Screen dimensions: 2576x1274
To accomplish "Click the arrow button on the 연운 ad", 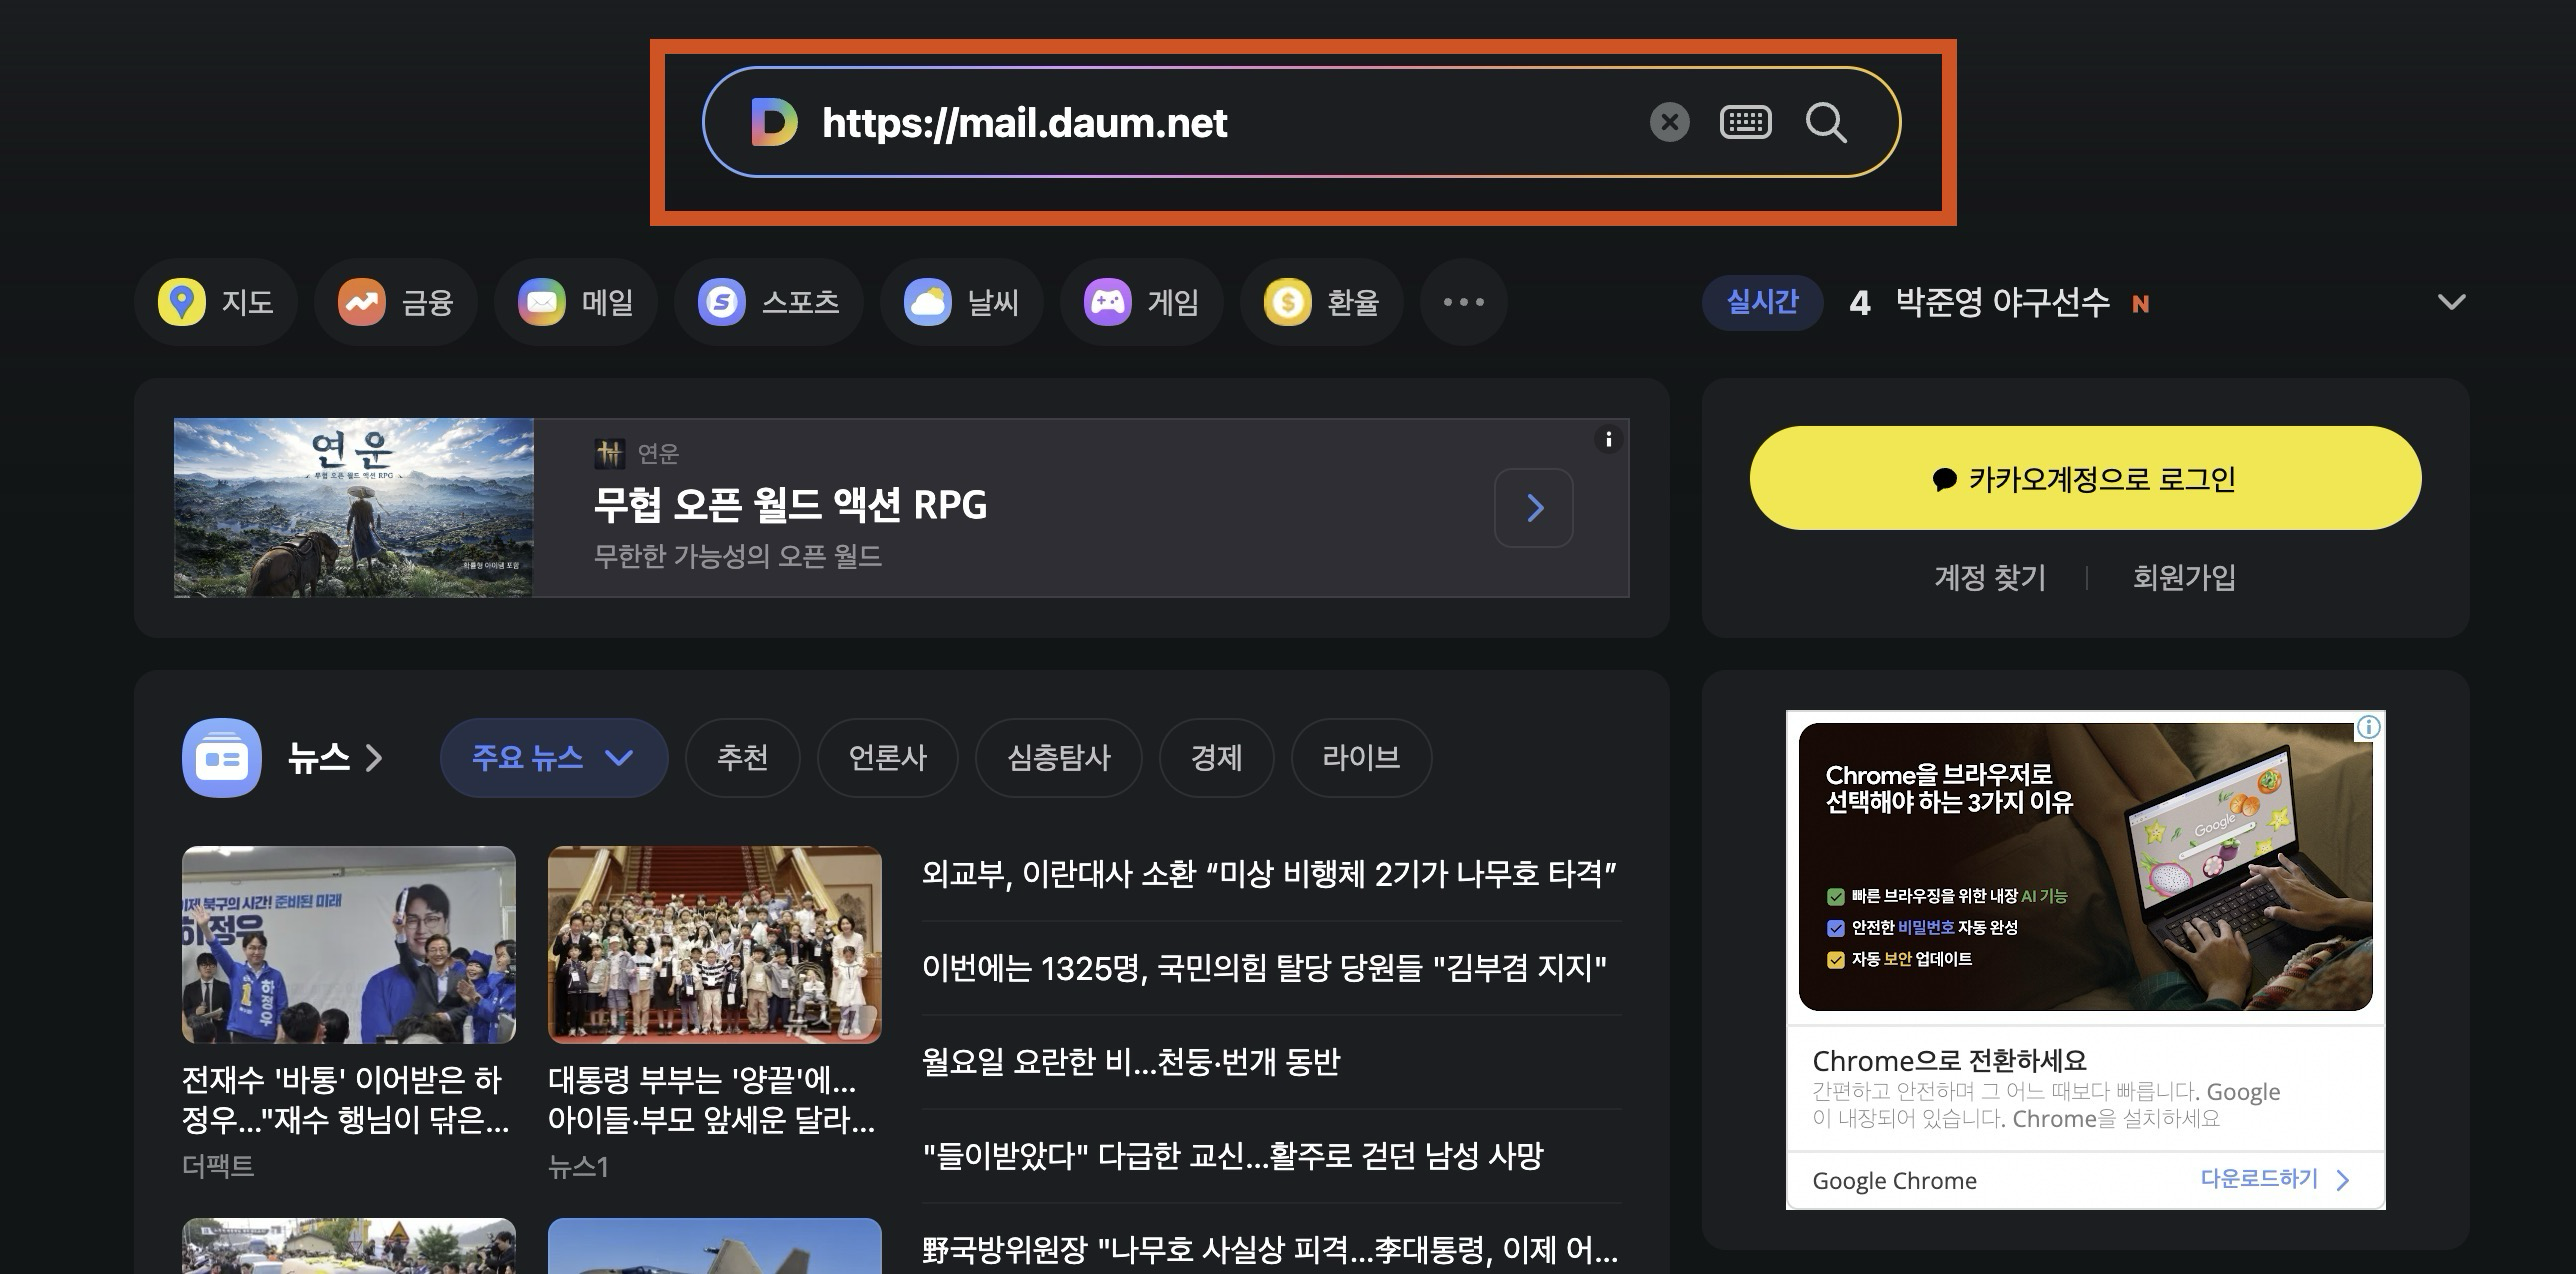I will point(1534,508).
